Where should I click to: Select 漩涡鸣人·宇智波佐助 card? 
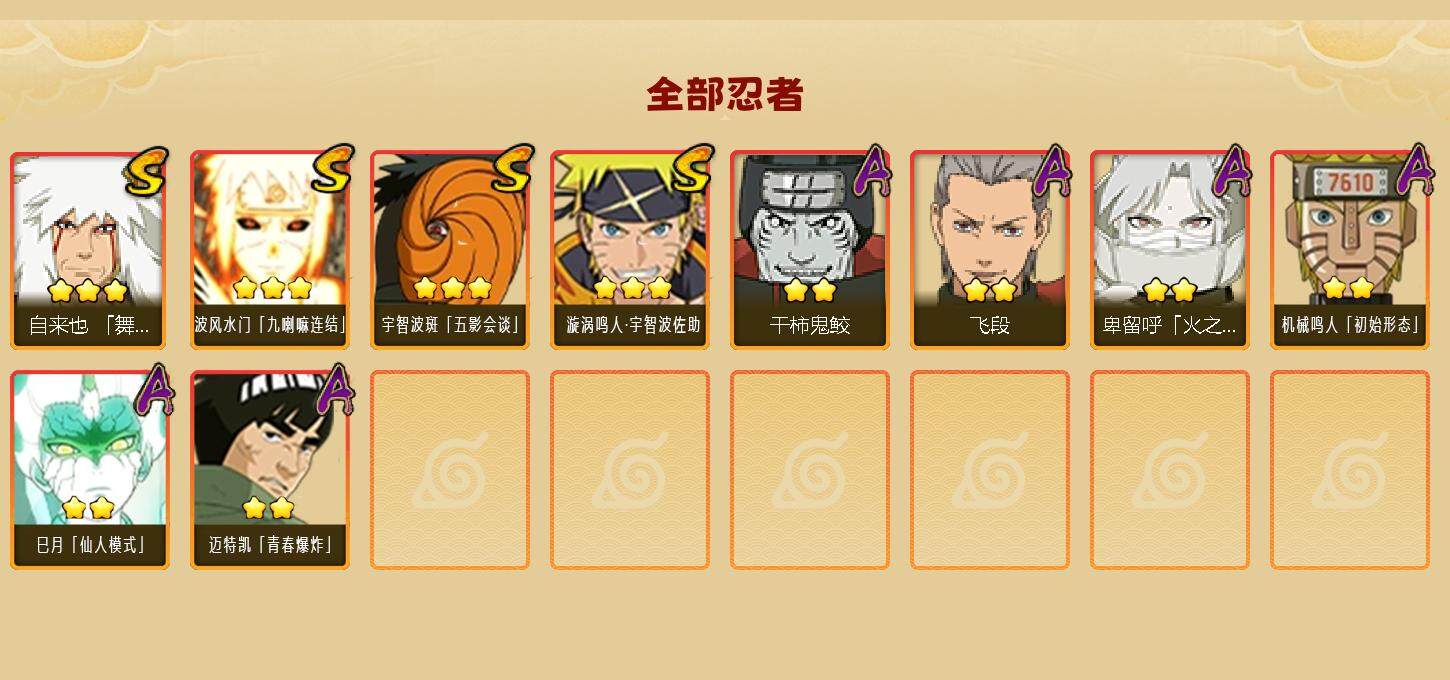(x=630, y=250)
